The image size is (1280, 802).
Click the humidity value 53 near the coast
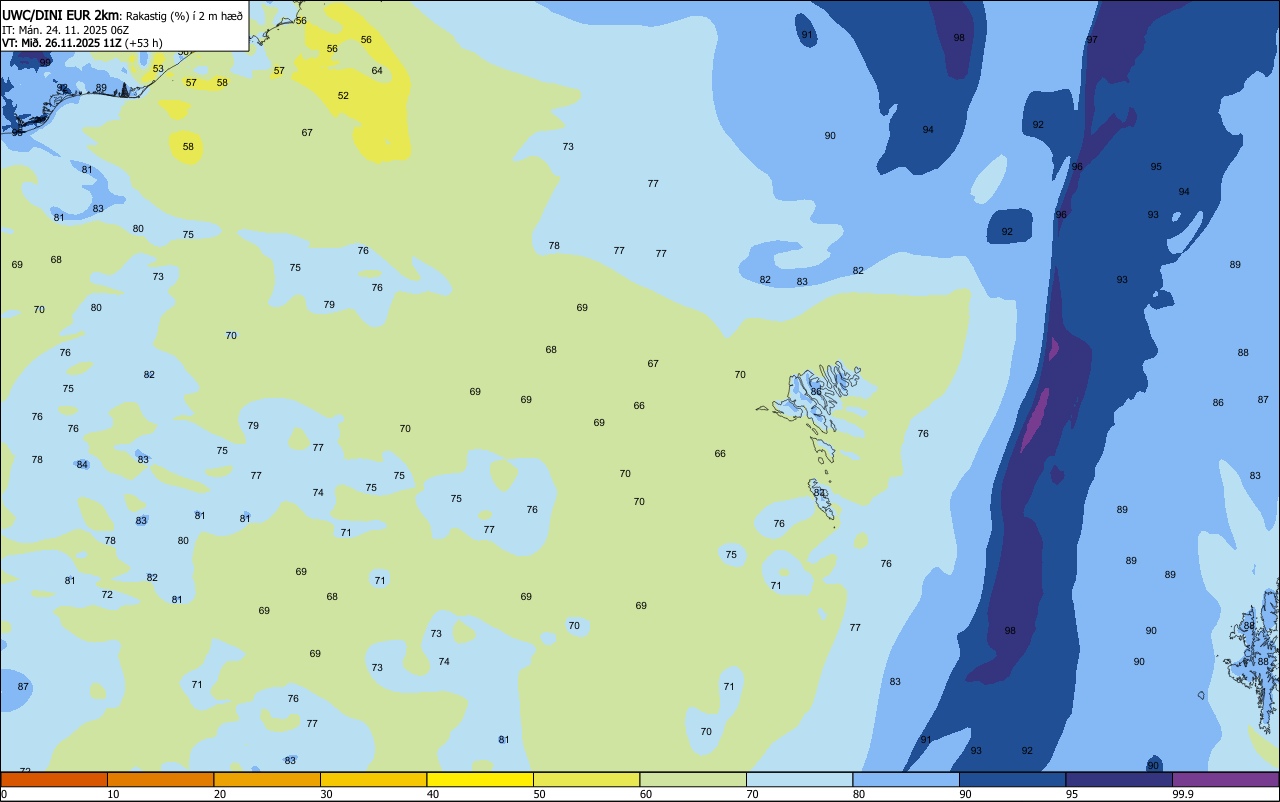[158, 69]
